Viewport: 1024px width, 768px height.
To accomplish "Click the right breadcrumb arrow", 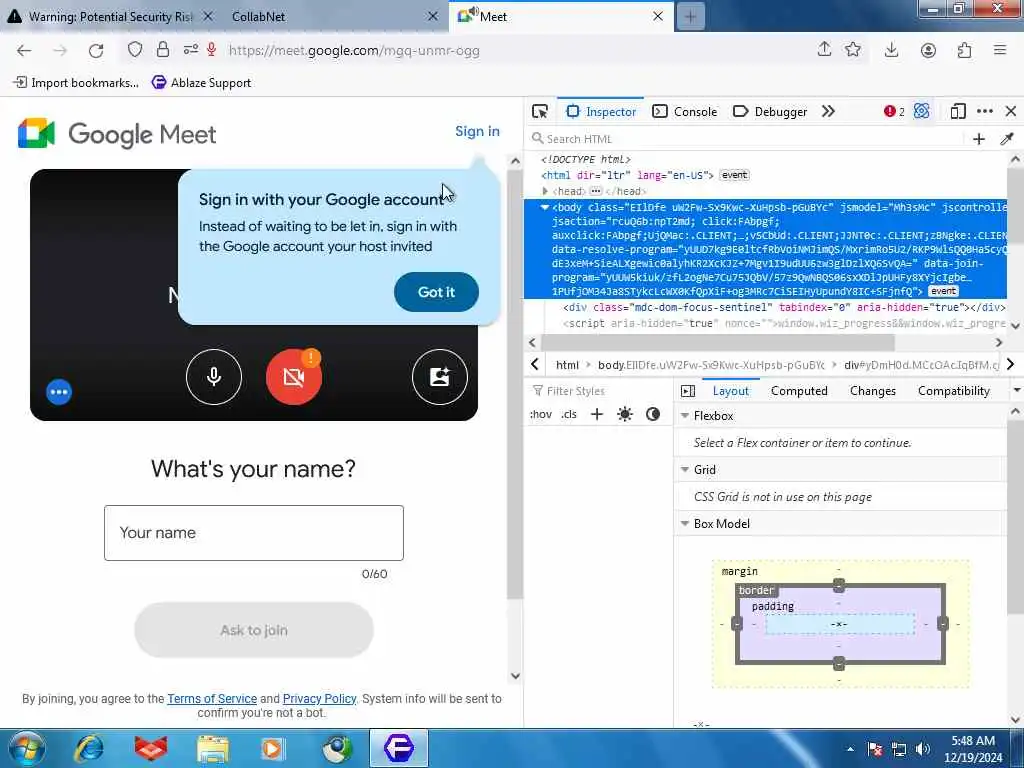I will tap(1010, 364).
